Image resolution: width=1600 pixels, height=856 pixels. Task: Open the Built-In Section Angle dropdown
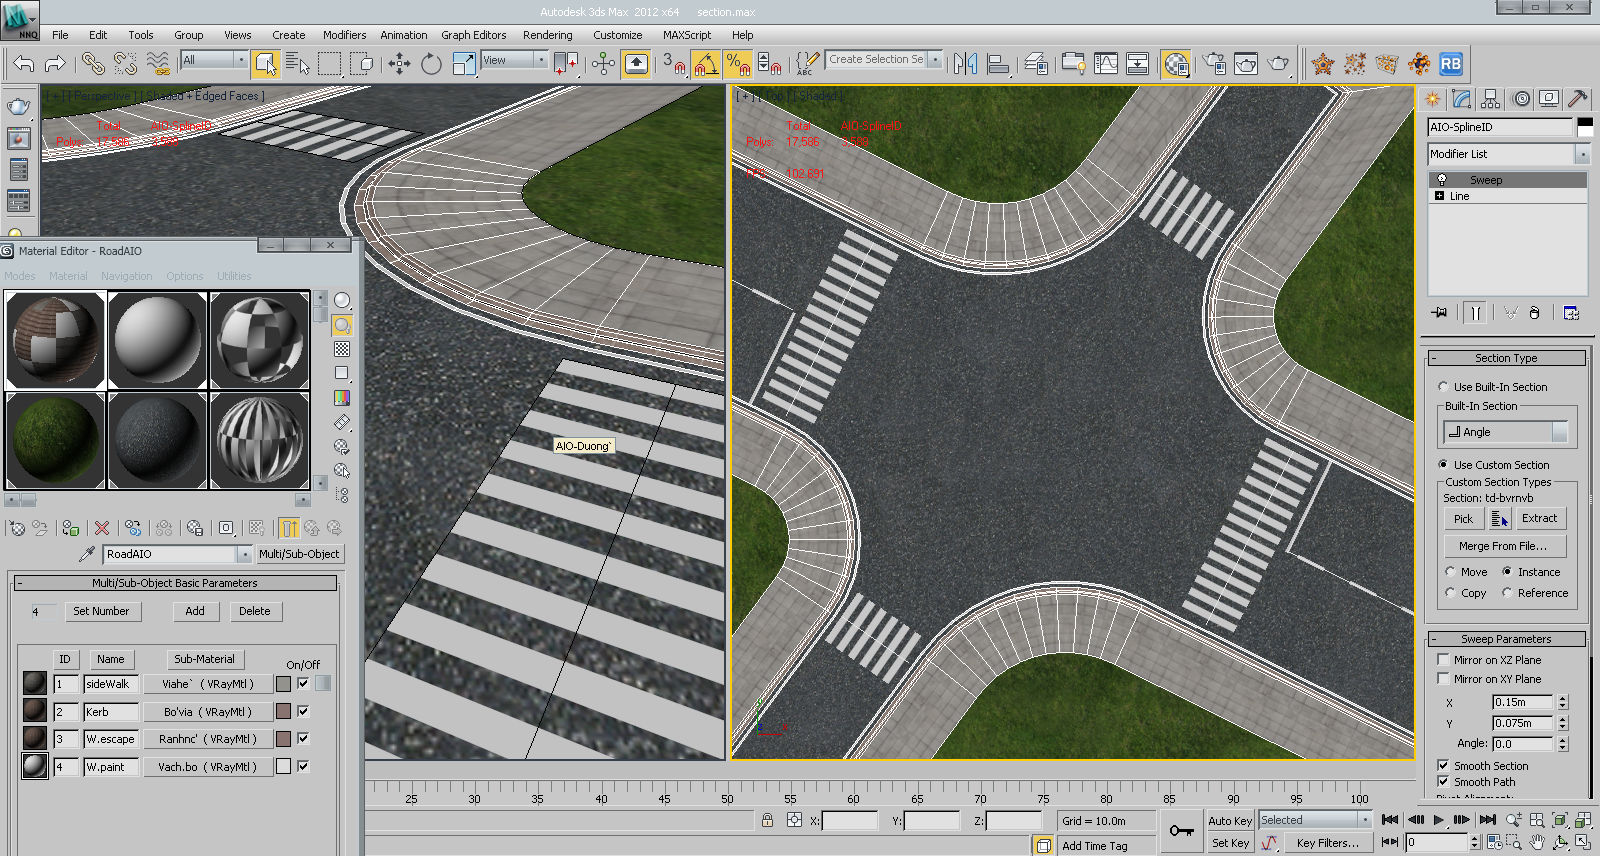[x=1559, y=432]
